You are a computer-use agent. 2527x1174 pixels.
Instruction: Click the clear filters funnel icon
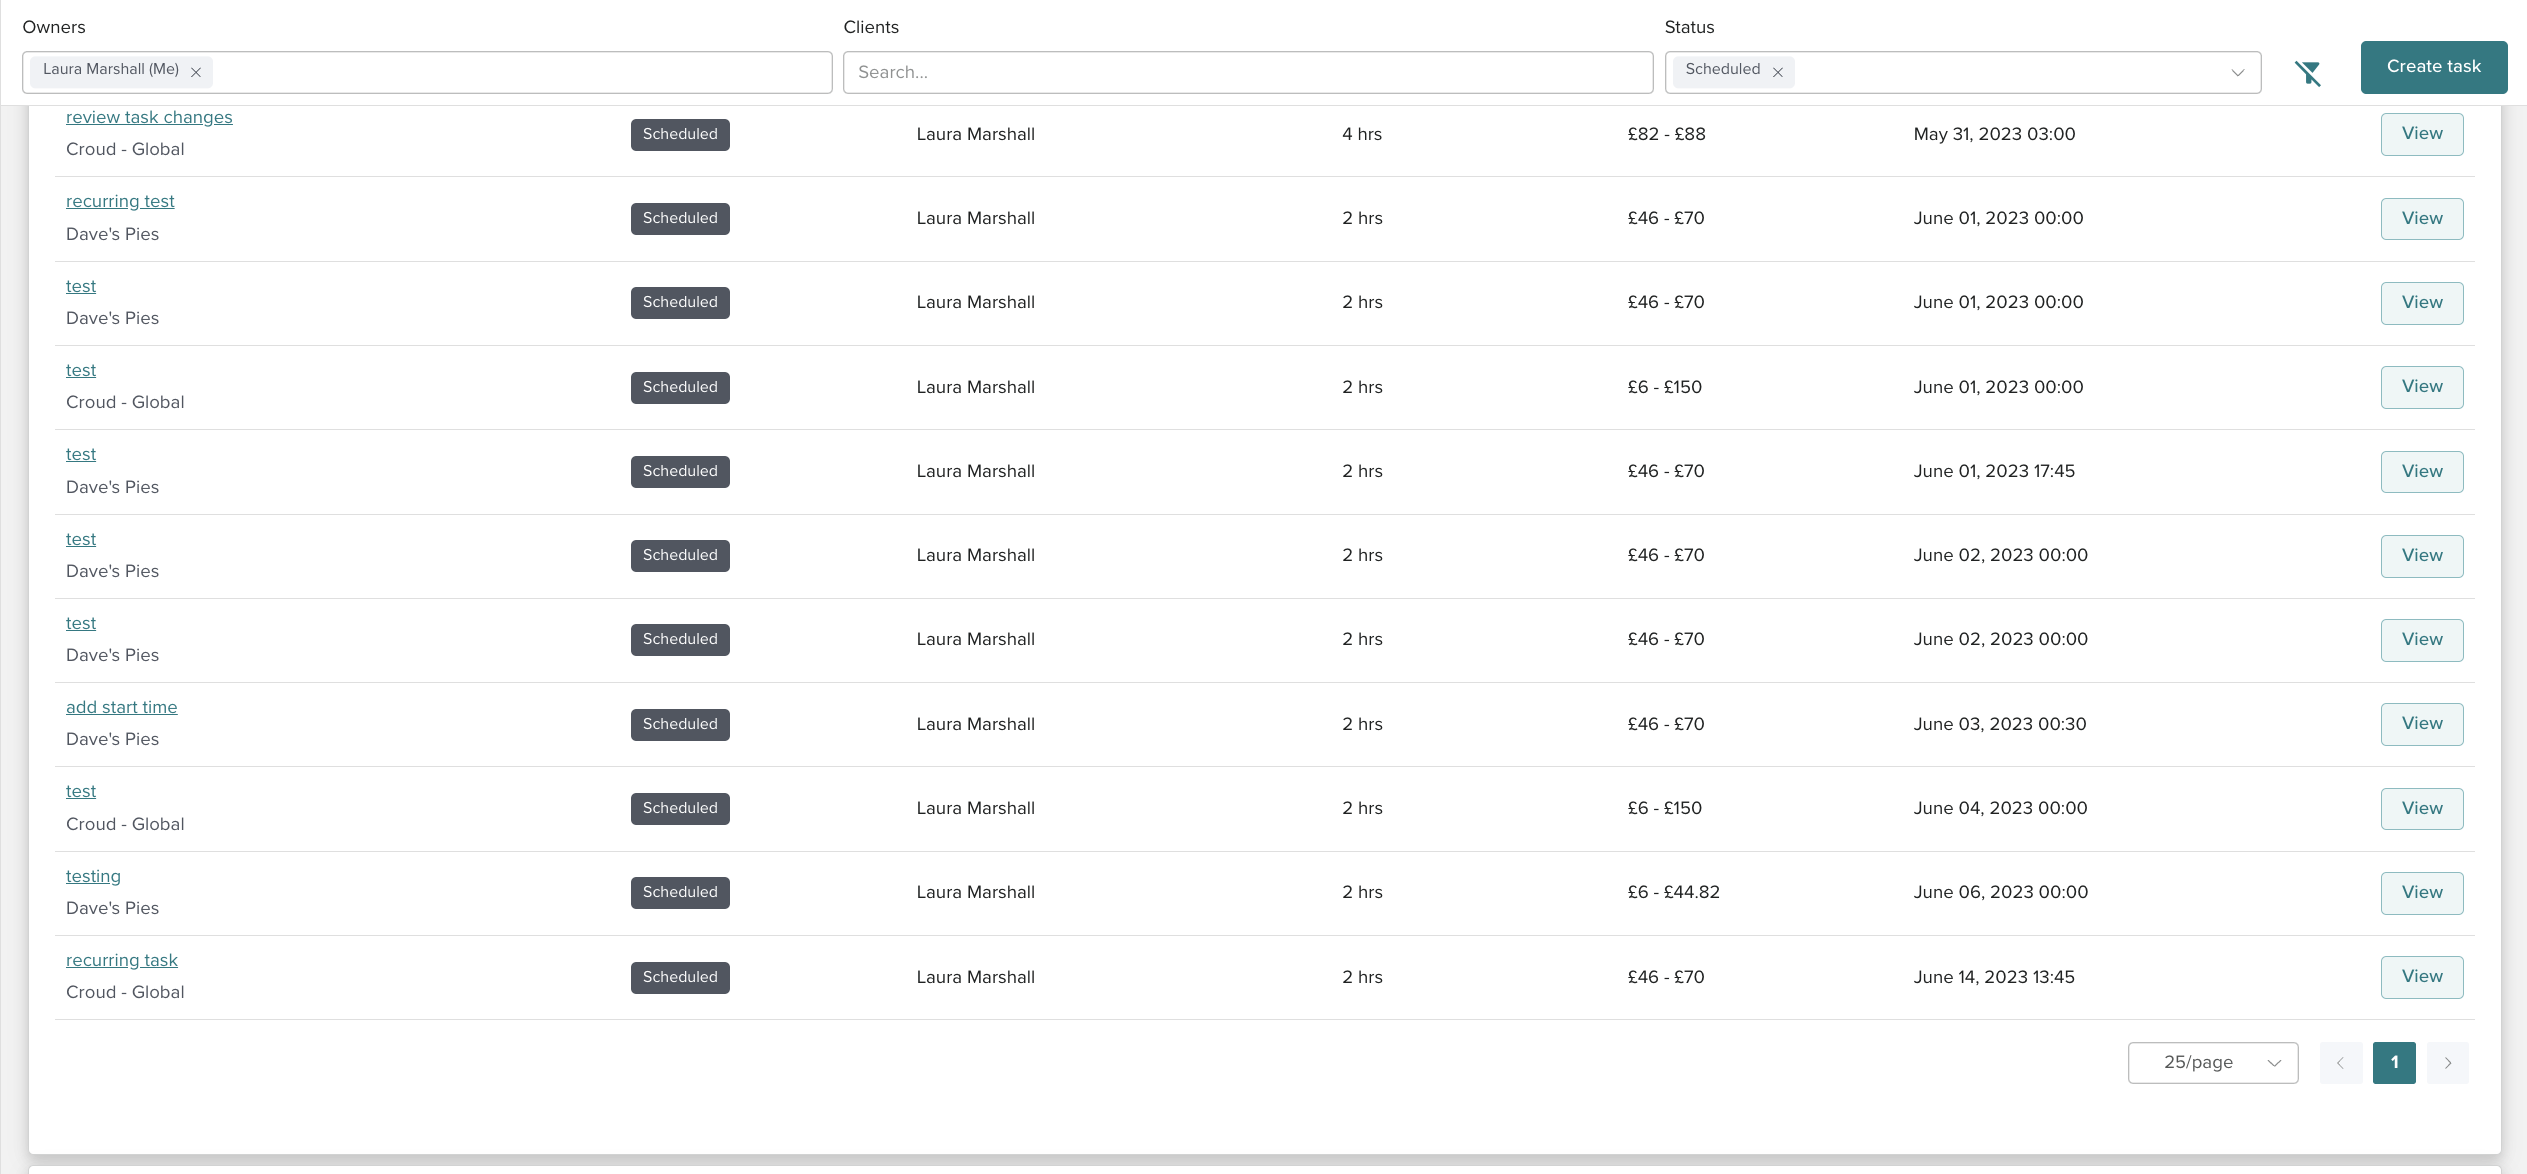pyautogui.click(x=2308, y=73)
